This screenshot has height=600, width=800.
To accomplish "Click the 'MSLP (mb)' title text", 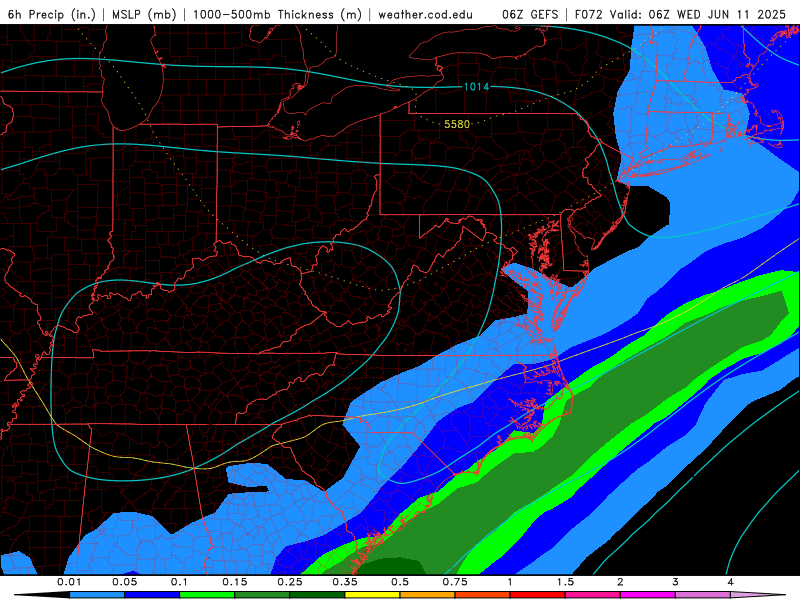I will pos(144,14).
